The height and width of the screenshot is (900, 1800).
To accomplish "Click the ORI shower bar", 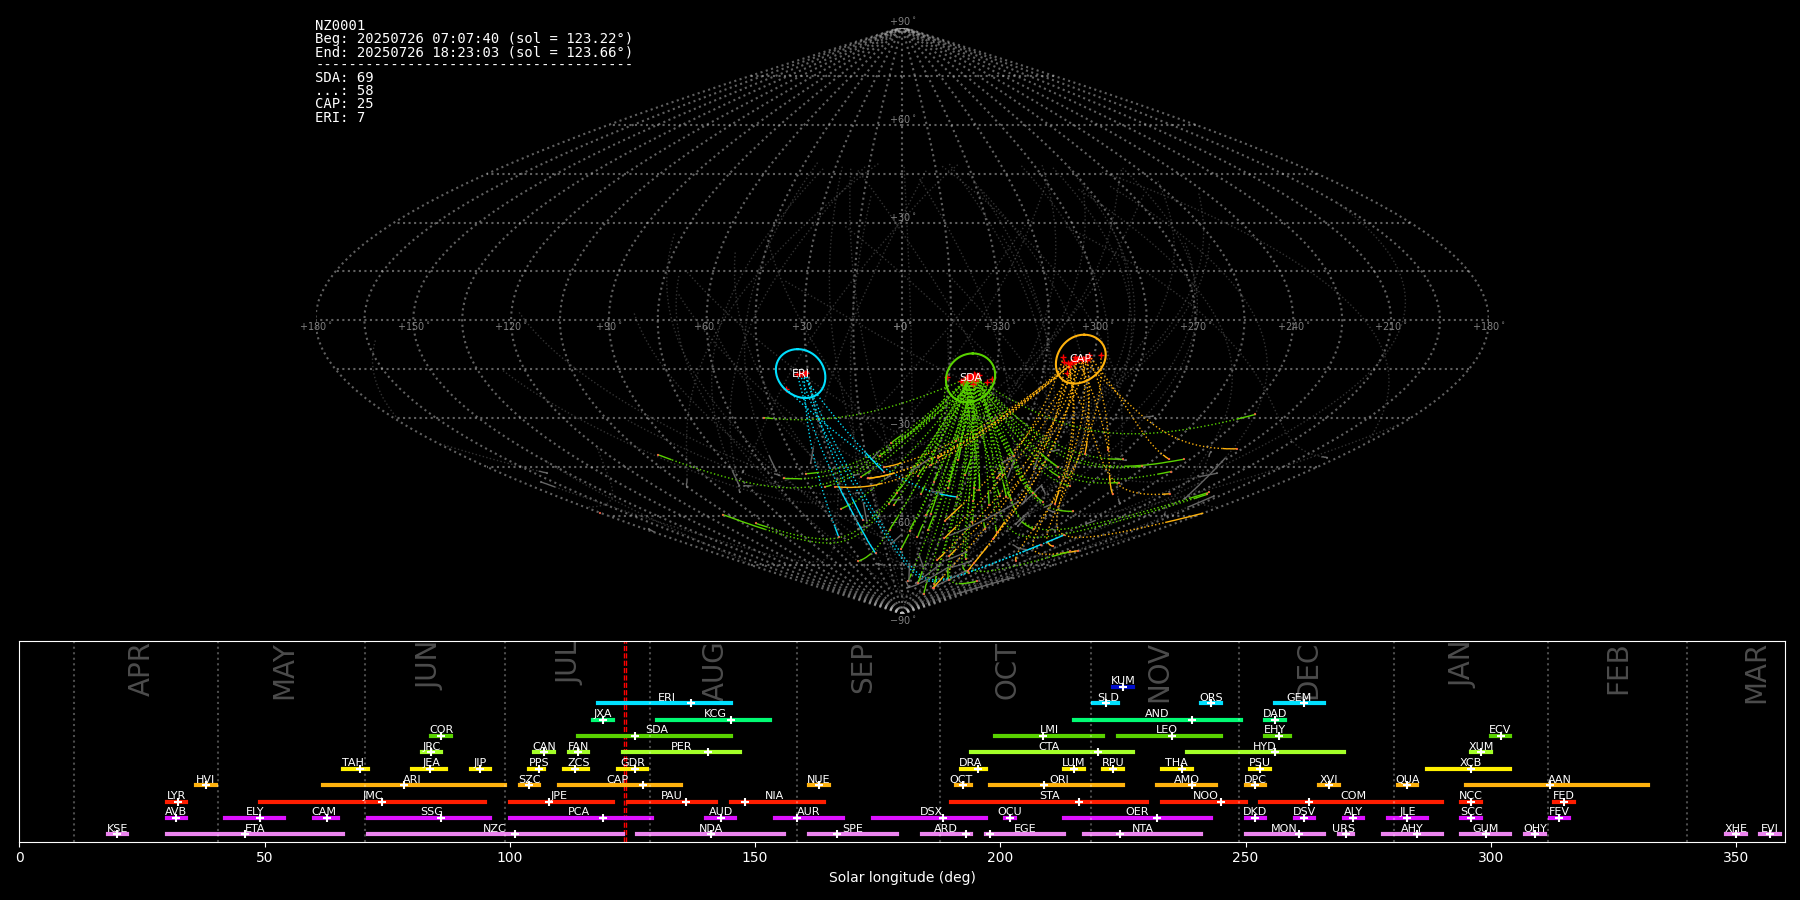I will [x=1056, y=785].
